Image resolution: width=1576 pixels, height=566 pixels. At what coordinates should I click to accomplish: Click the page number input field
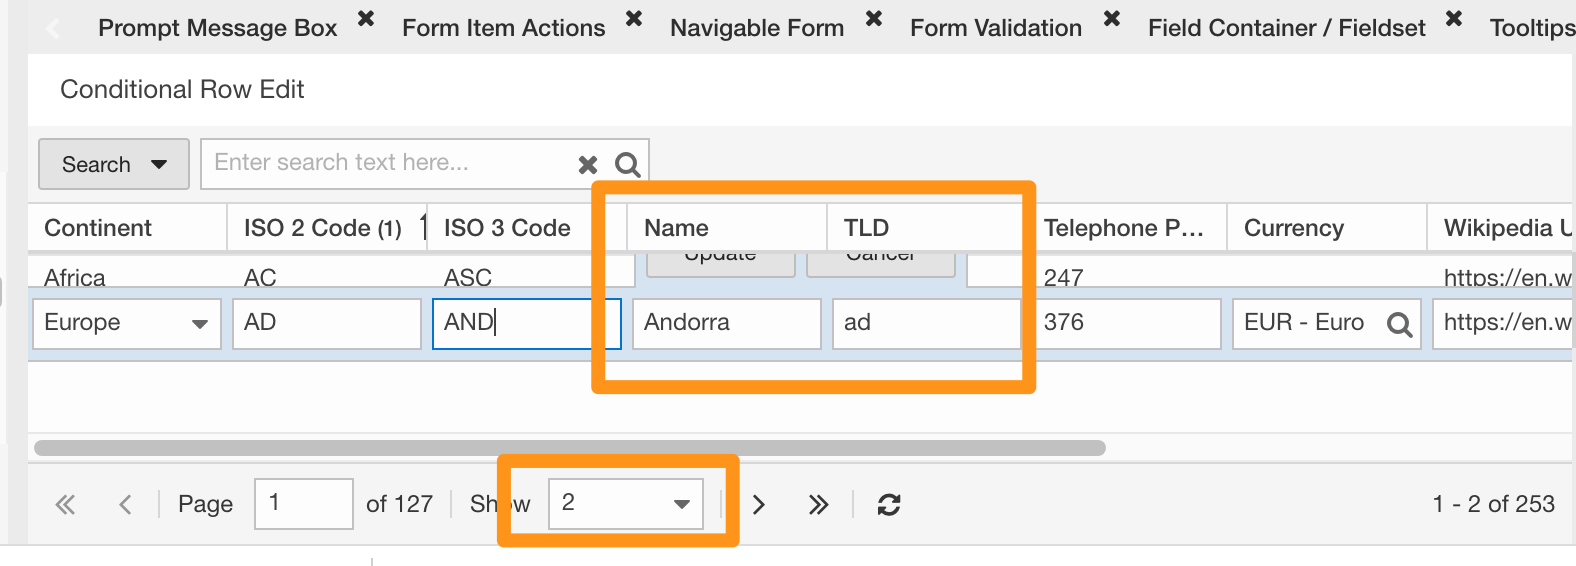(304, 503)
